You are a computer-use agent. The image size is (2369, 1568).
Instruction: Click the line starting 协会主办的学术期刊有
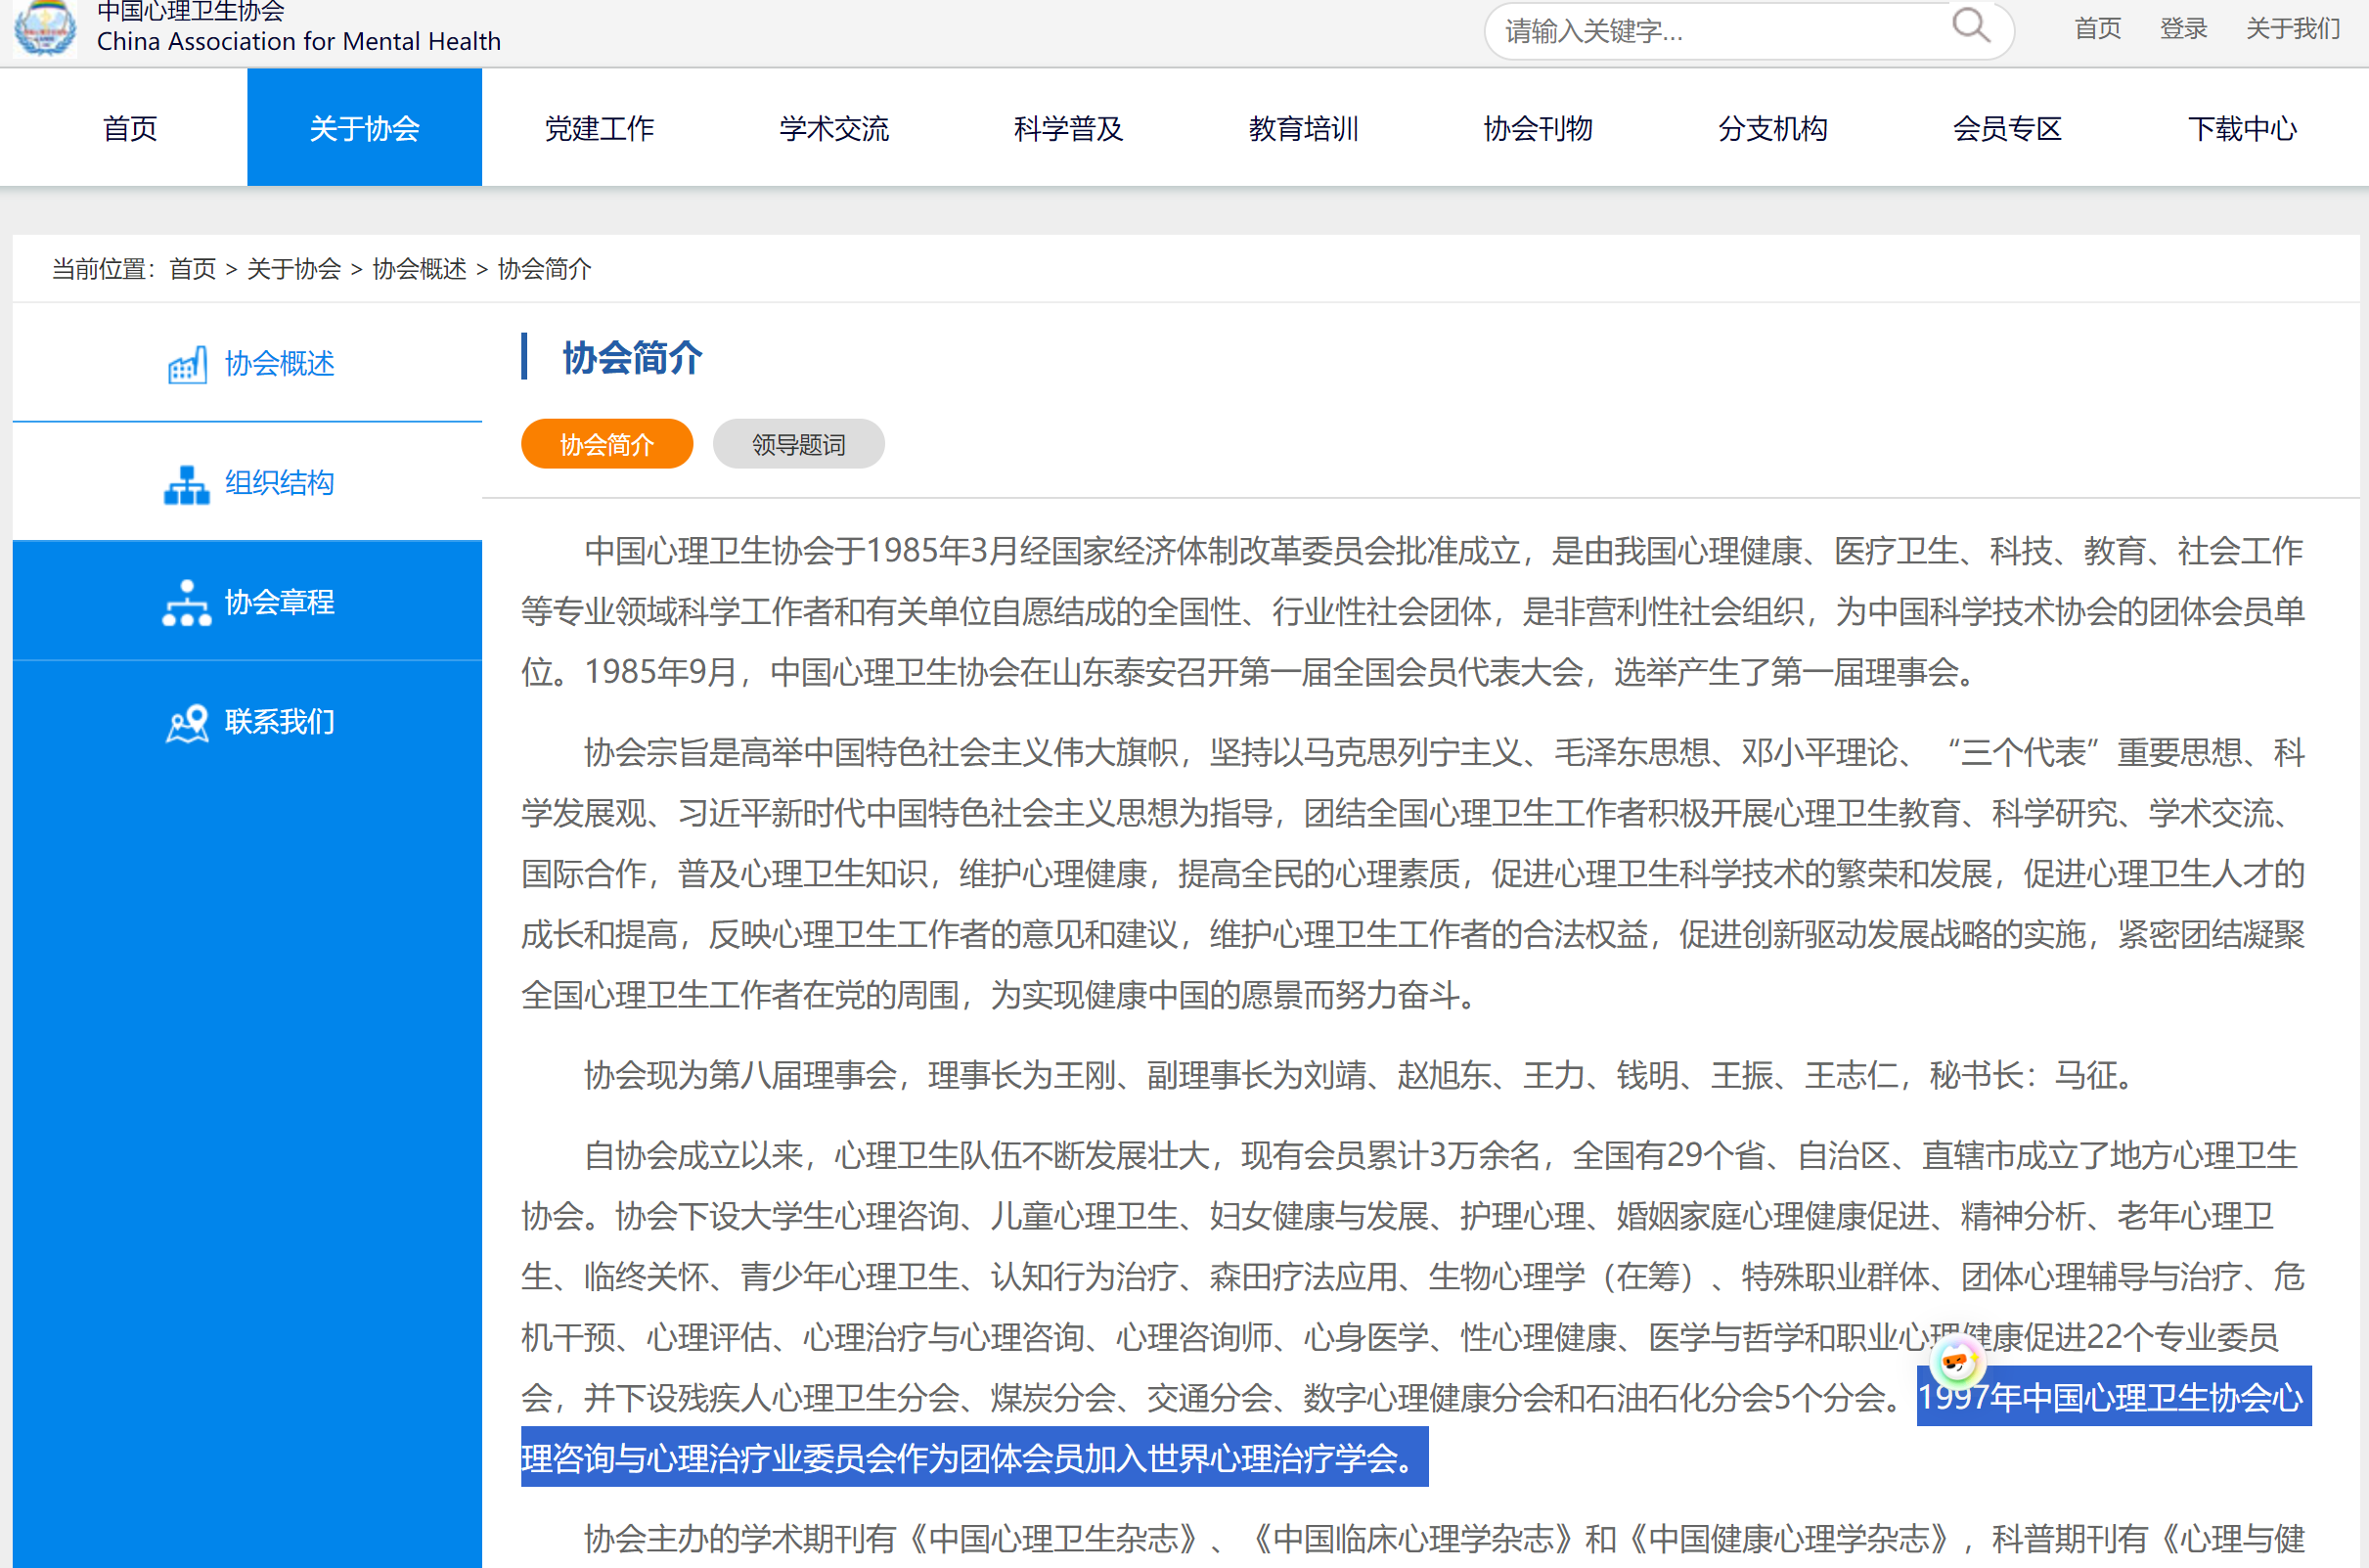(x=1444, y=1538)
